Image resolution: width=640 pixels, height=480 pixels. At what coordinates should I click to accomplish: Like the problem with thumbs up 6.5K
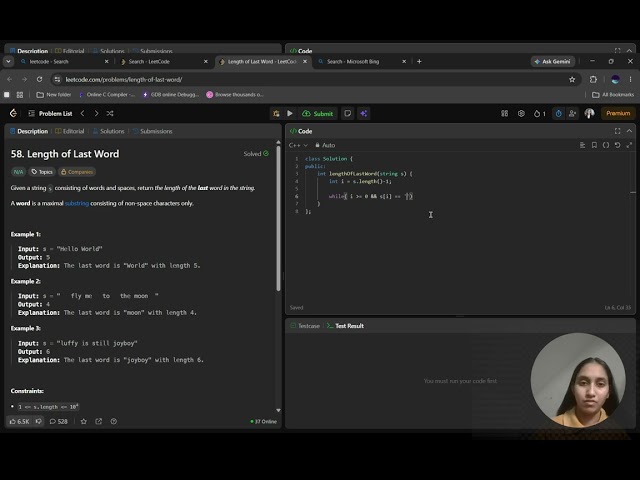[19, 421]
